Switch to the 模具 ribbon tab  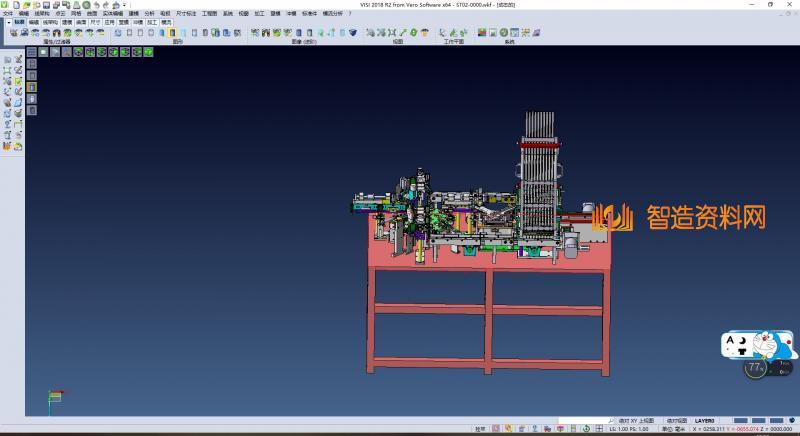click(x=166, y=21)
